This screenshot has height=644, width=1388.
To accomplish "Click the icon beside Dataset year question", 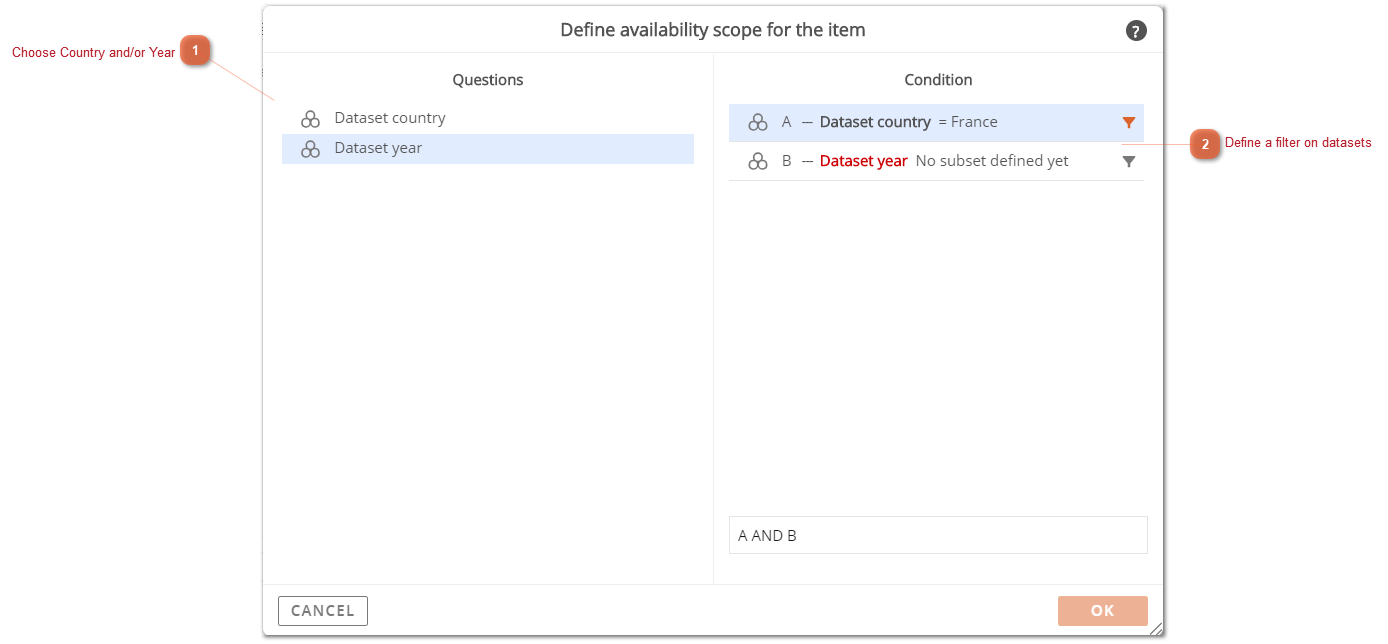I will [x=310, y=149].
